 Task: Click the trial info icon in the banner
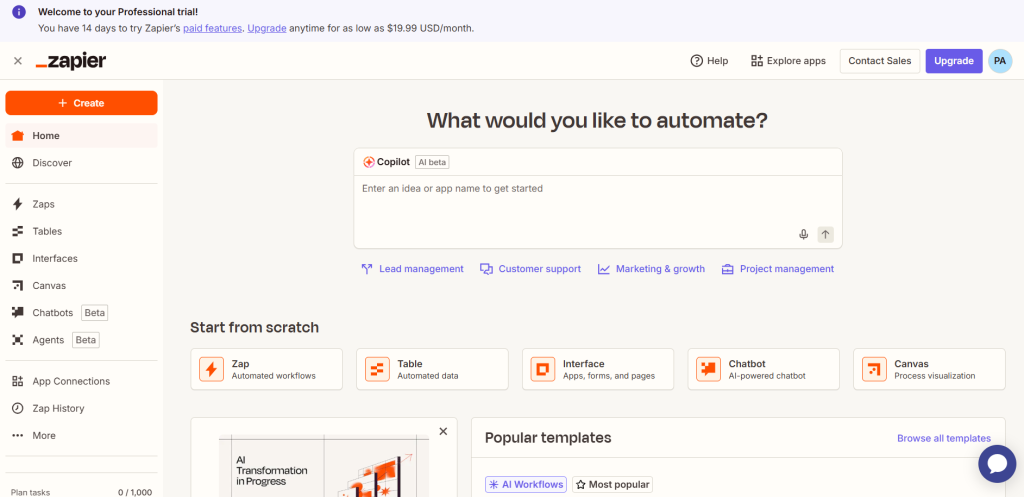coord(19,12)
